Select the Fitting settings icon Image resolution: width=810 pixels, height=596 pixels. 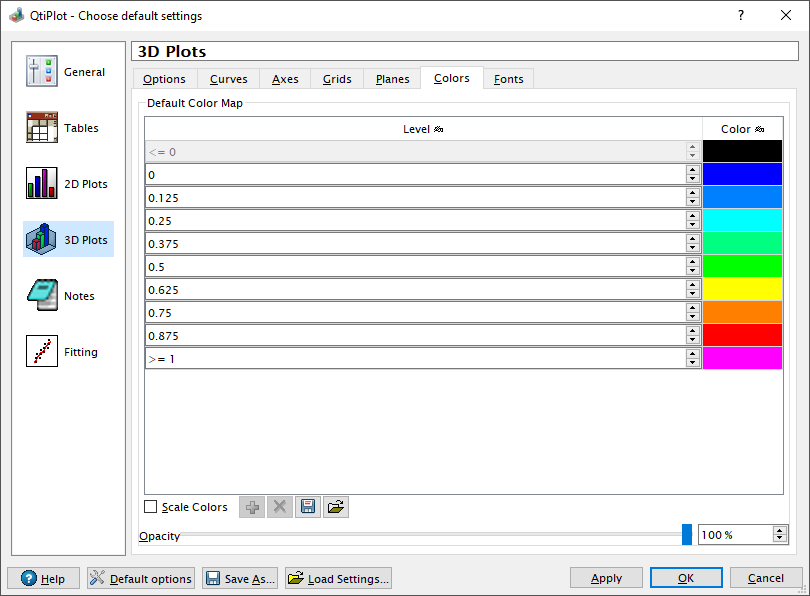pos(42,352)
